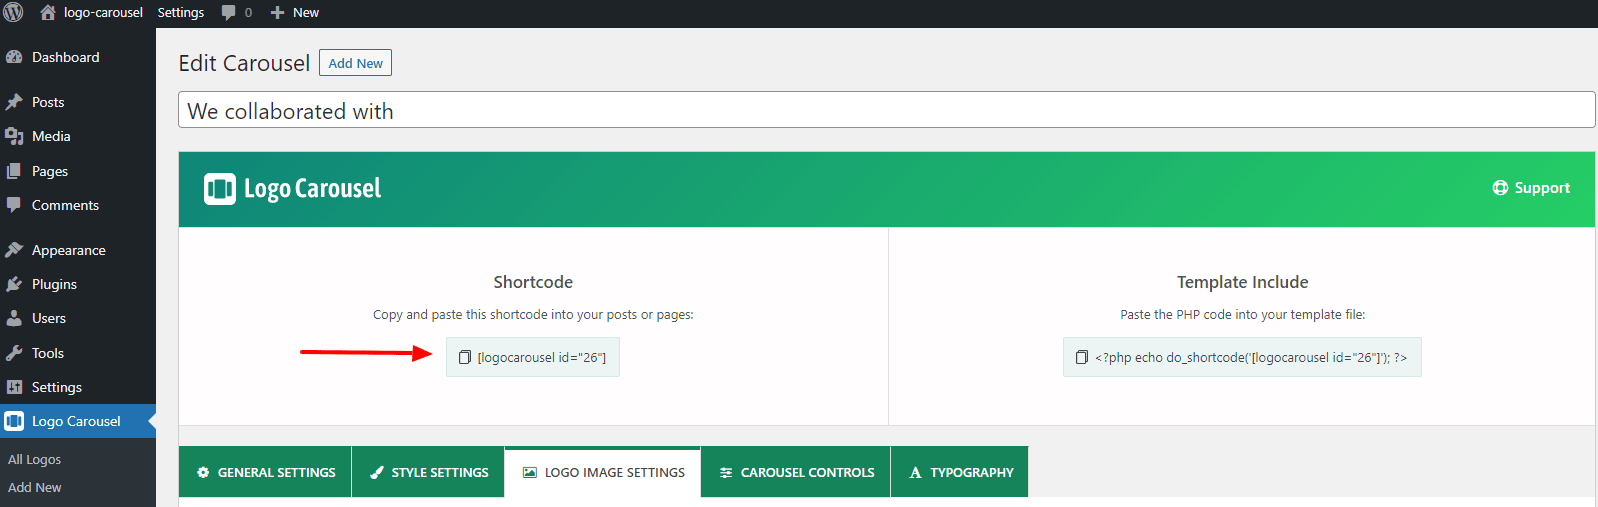1598x507 pixels.
Task: Open the General Settings tab
Action: 265,472
